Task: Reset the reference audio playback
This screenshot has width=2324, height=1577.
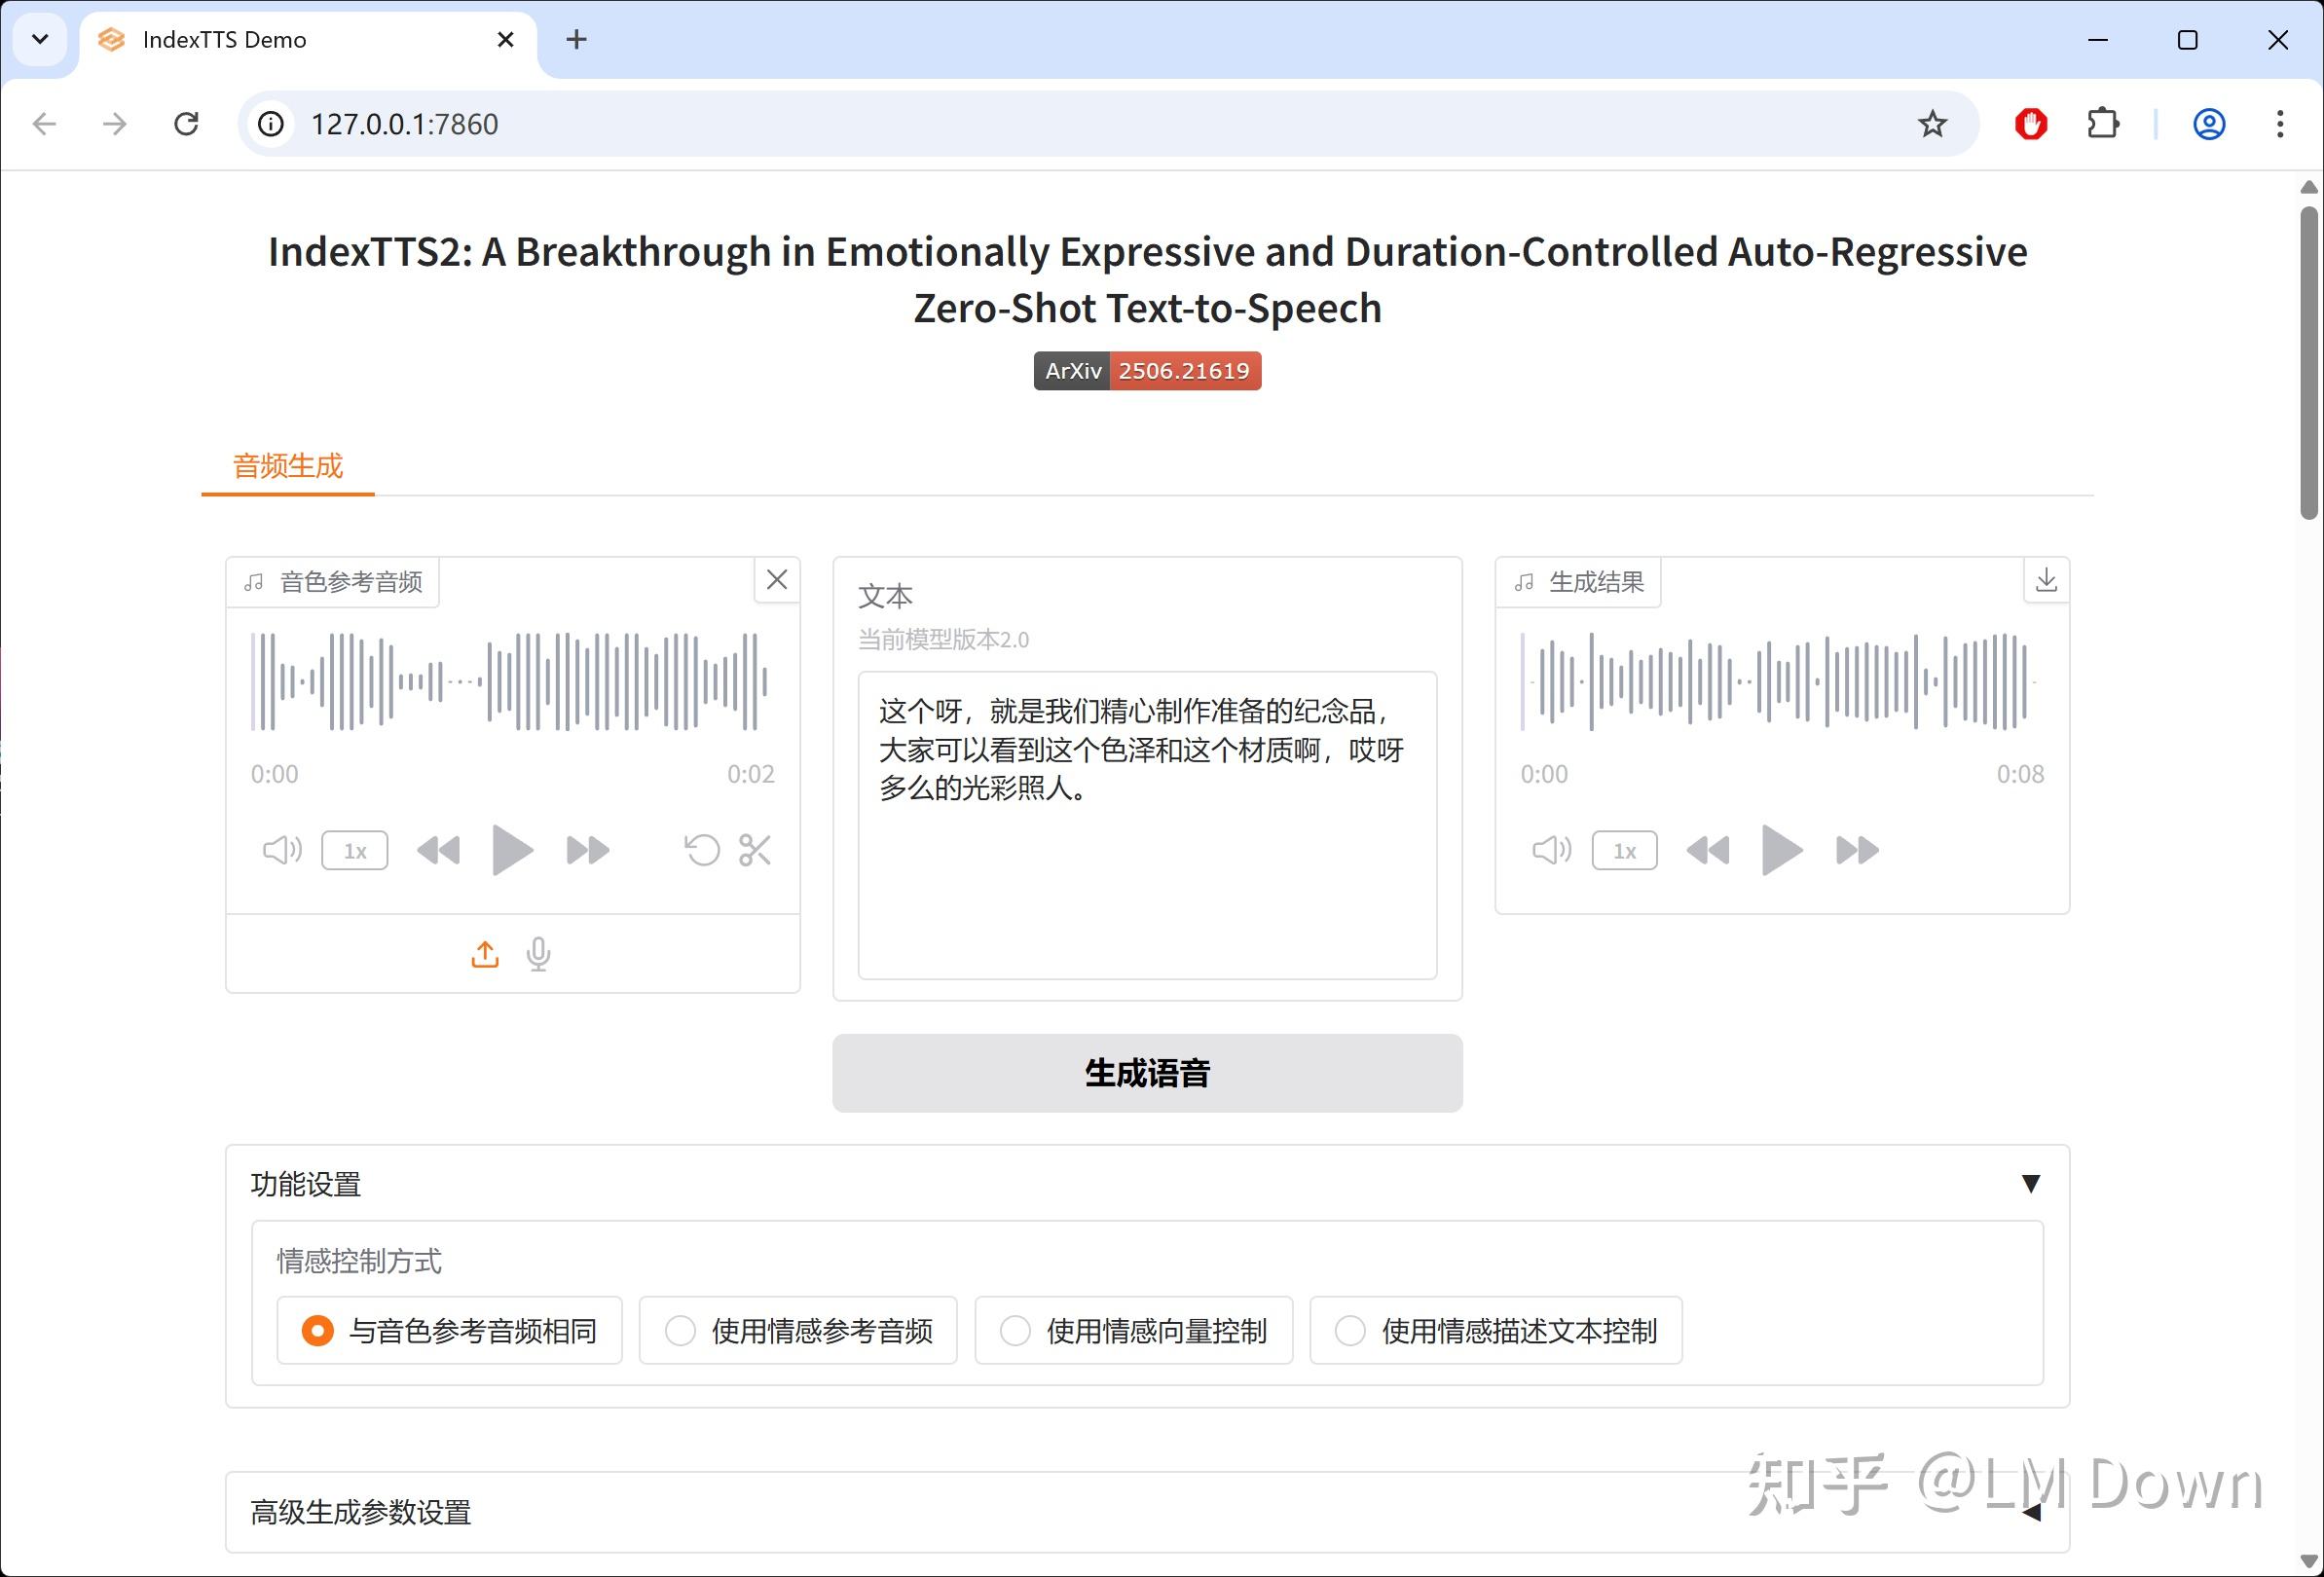Action: pos(702,849)
